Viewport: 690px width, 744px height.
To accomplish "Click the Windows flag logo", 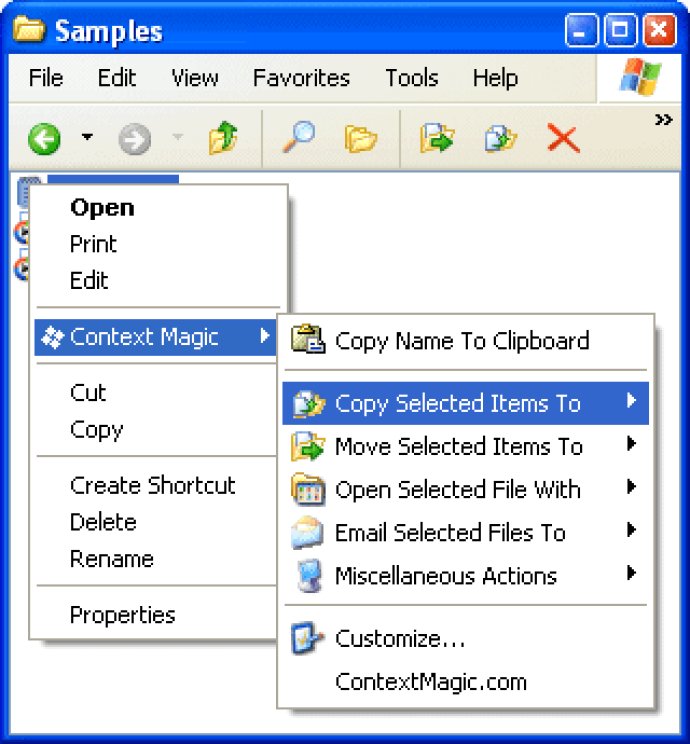I will [640, 76].
